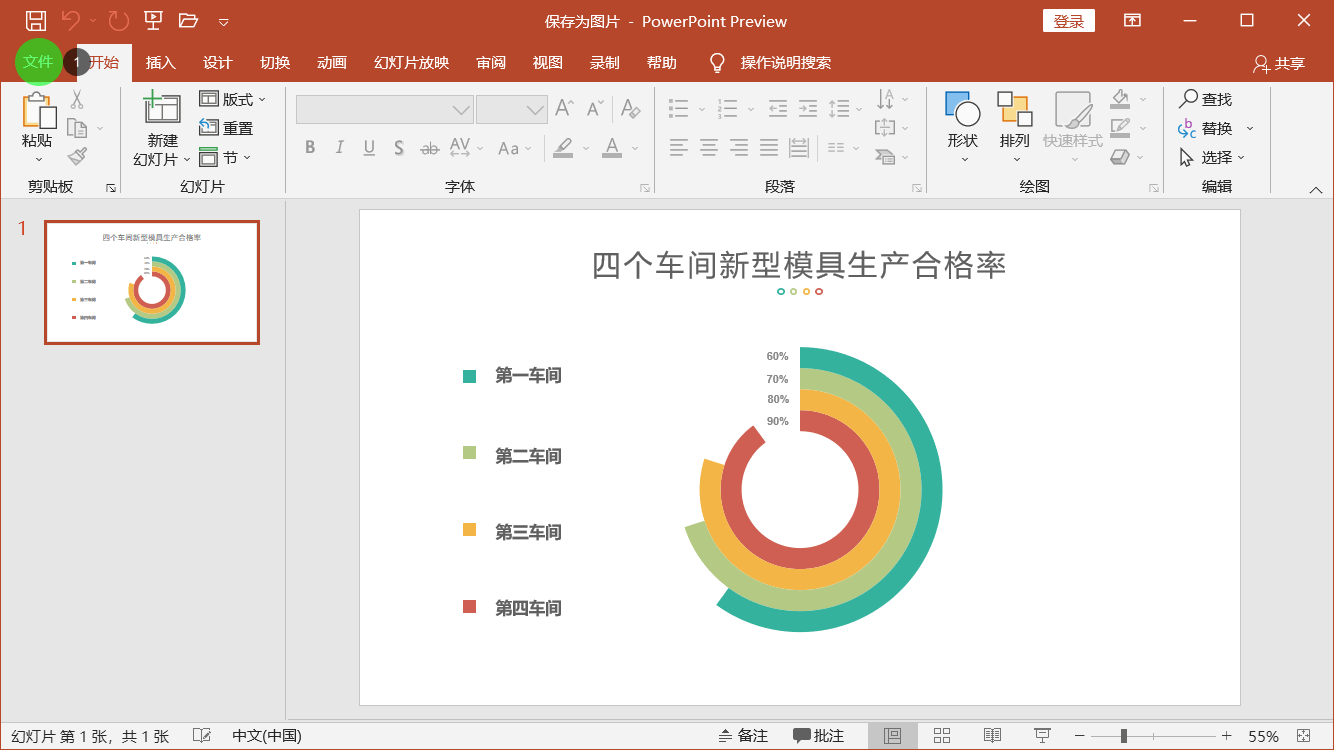The image size is (1334, 750).
Task: Switch to the 插入 tab
Action: 160,62
